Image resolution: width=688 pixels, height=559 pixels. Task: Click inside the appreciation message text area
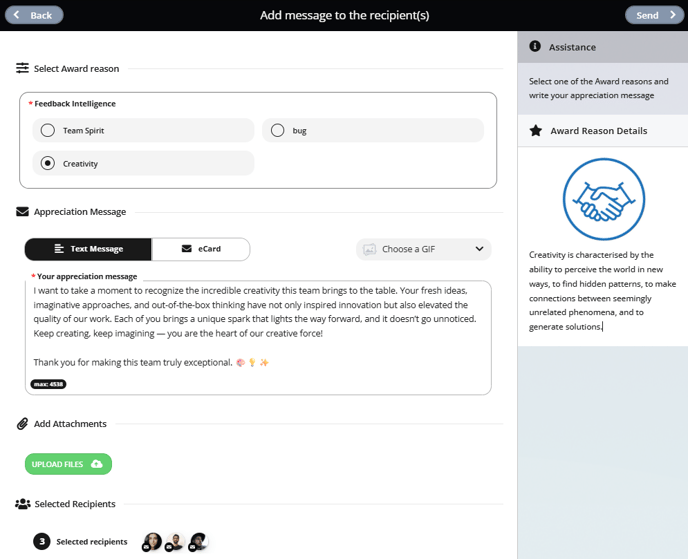click(258, 337)
